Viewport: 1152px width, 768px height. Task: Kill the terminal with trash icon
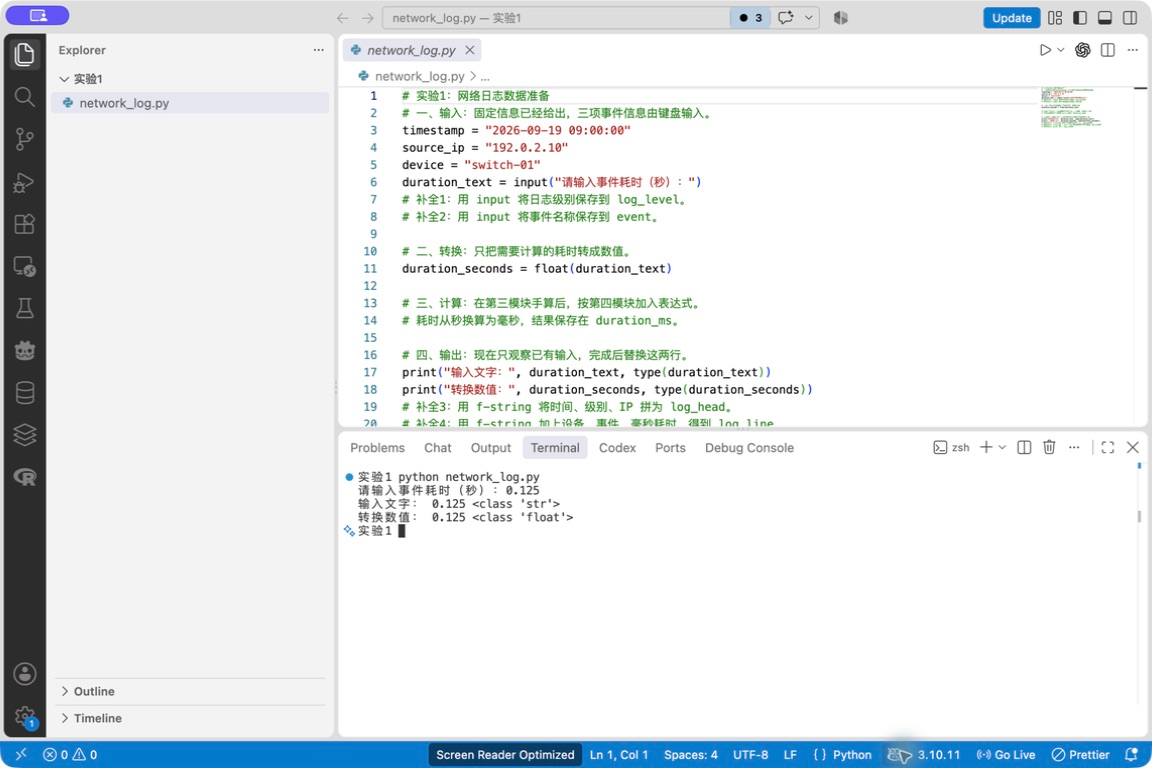click(1049, 447)
